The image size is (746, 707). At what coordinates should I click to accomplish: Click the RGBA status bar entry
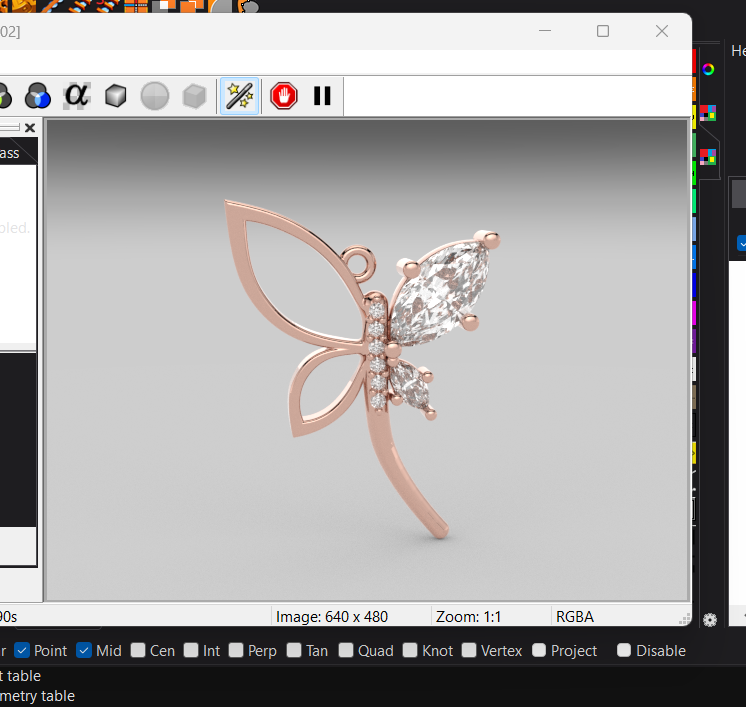(x=575, y=617)
